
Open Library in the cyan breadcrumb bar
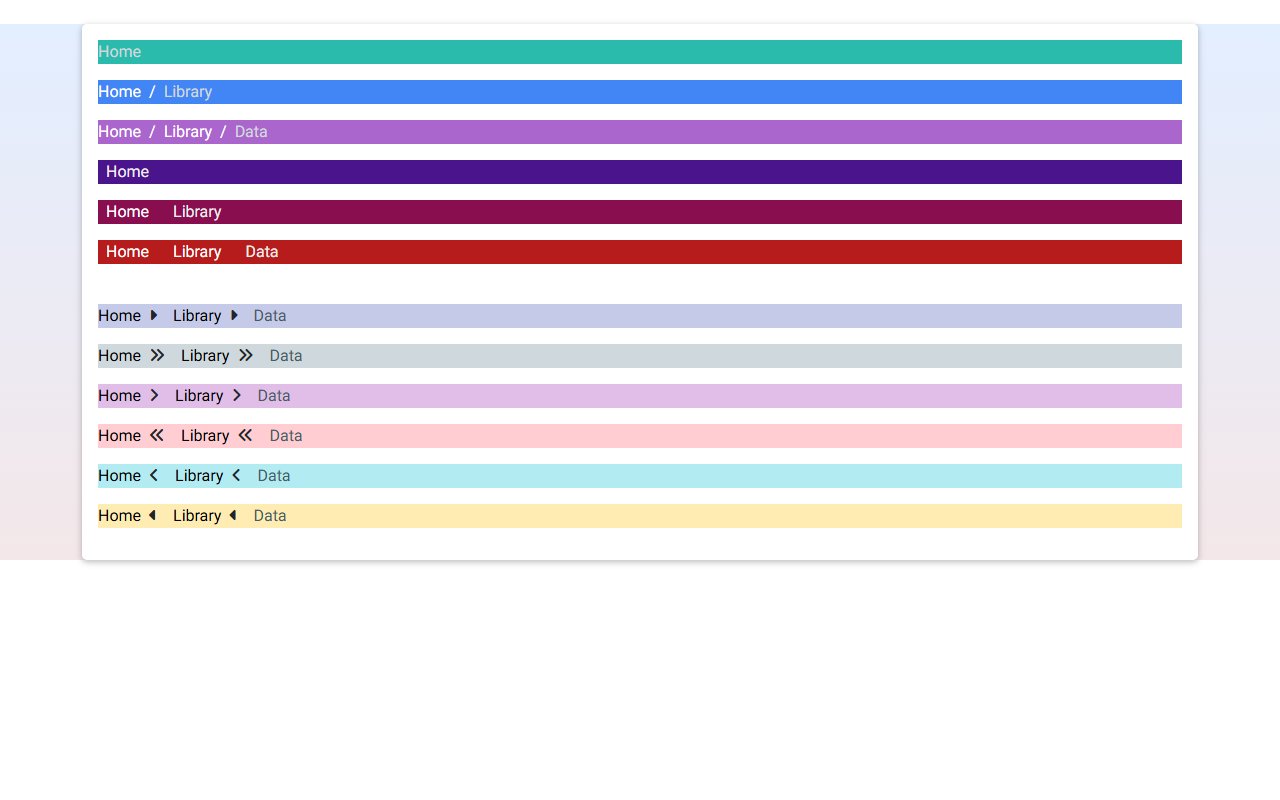click(x=199, y=476)
